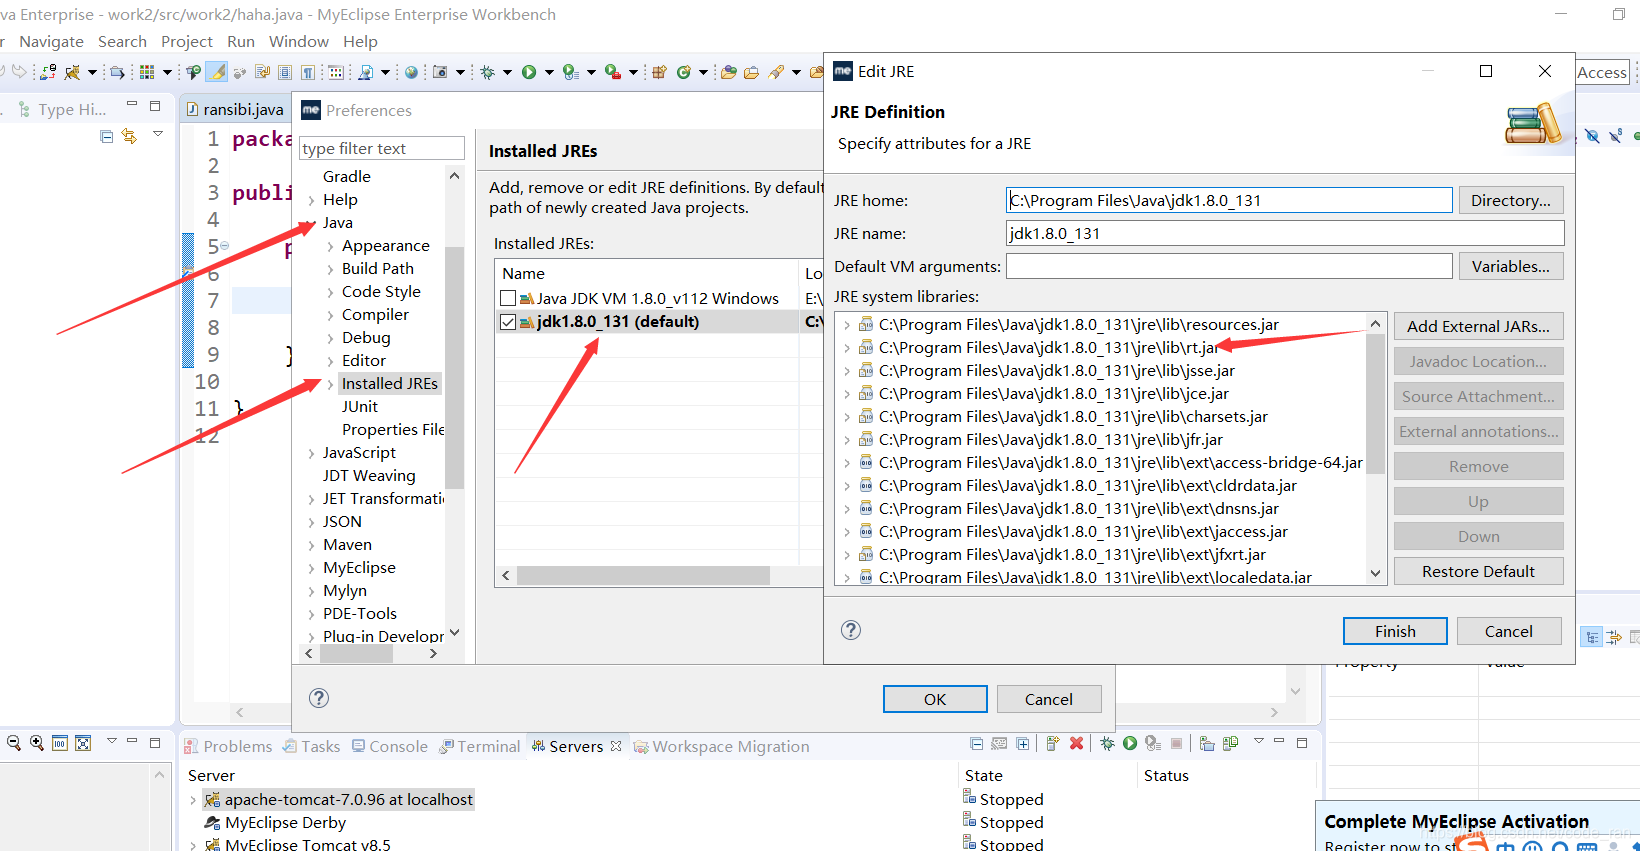This screenshot has width=1640, height=851.
Task: Click the JRE home path input field
Action: click(x=1229, y=200)
